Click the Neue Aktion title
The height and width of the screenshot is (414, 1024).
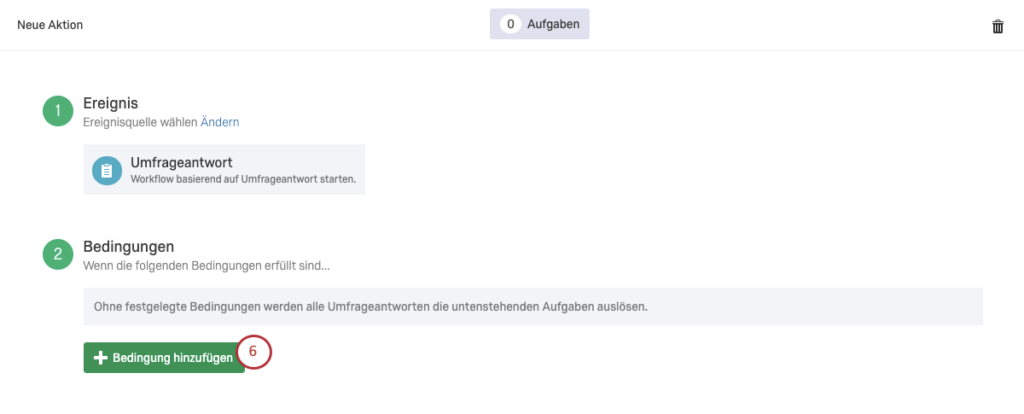pos(50,25)
